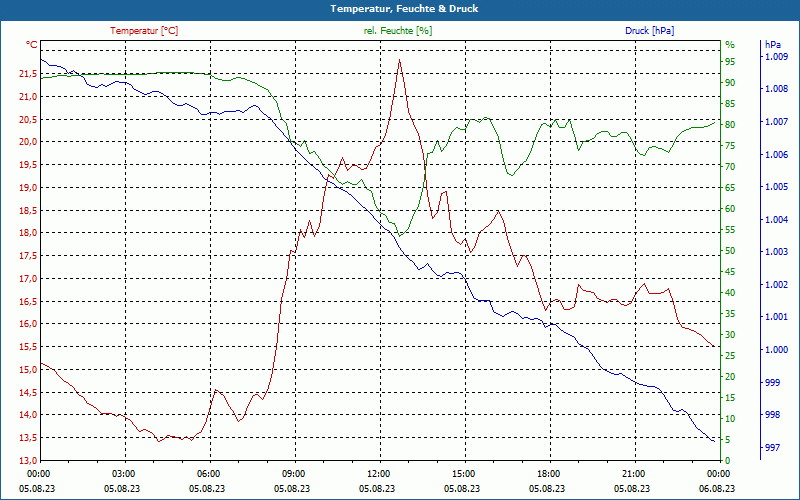The image size is (800, 500).
Task: Click the '15:00' time axis label
Action: click(463, 473)
